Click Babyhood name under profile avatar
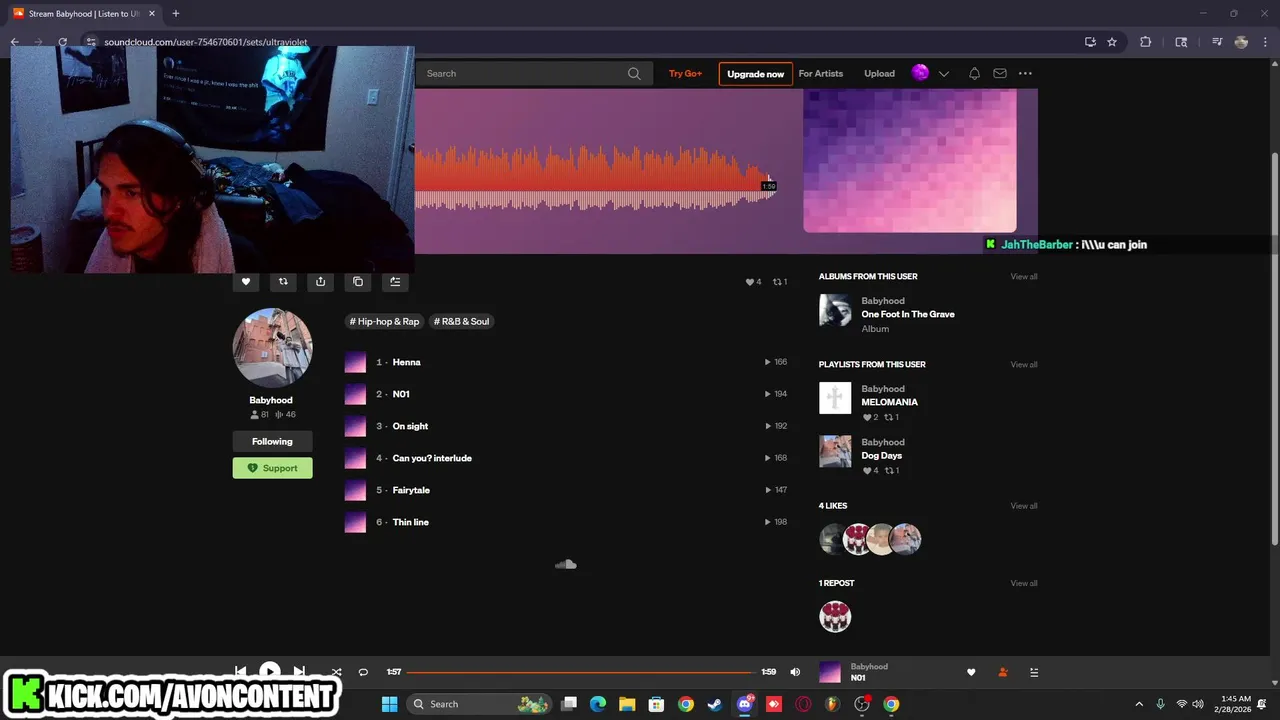The image size is (1280, 720). (271, 400)
